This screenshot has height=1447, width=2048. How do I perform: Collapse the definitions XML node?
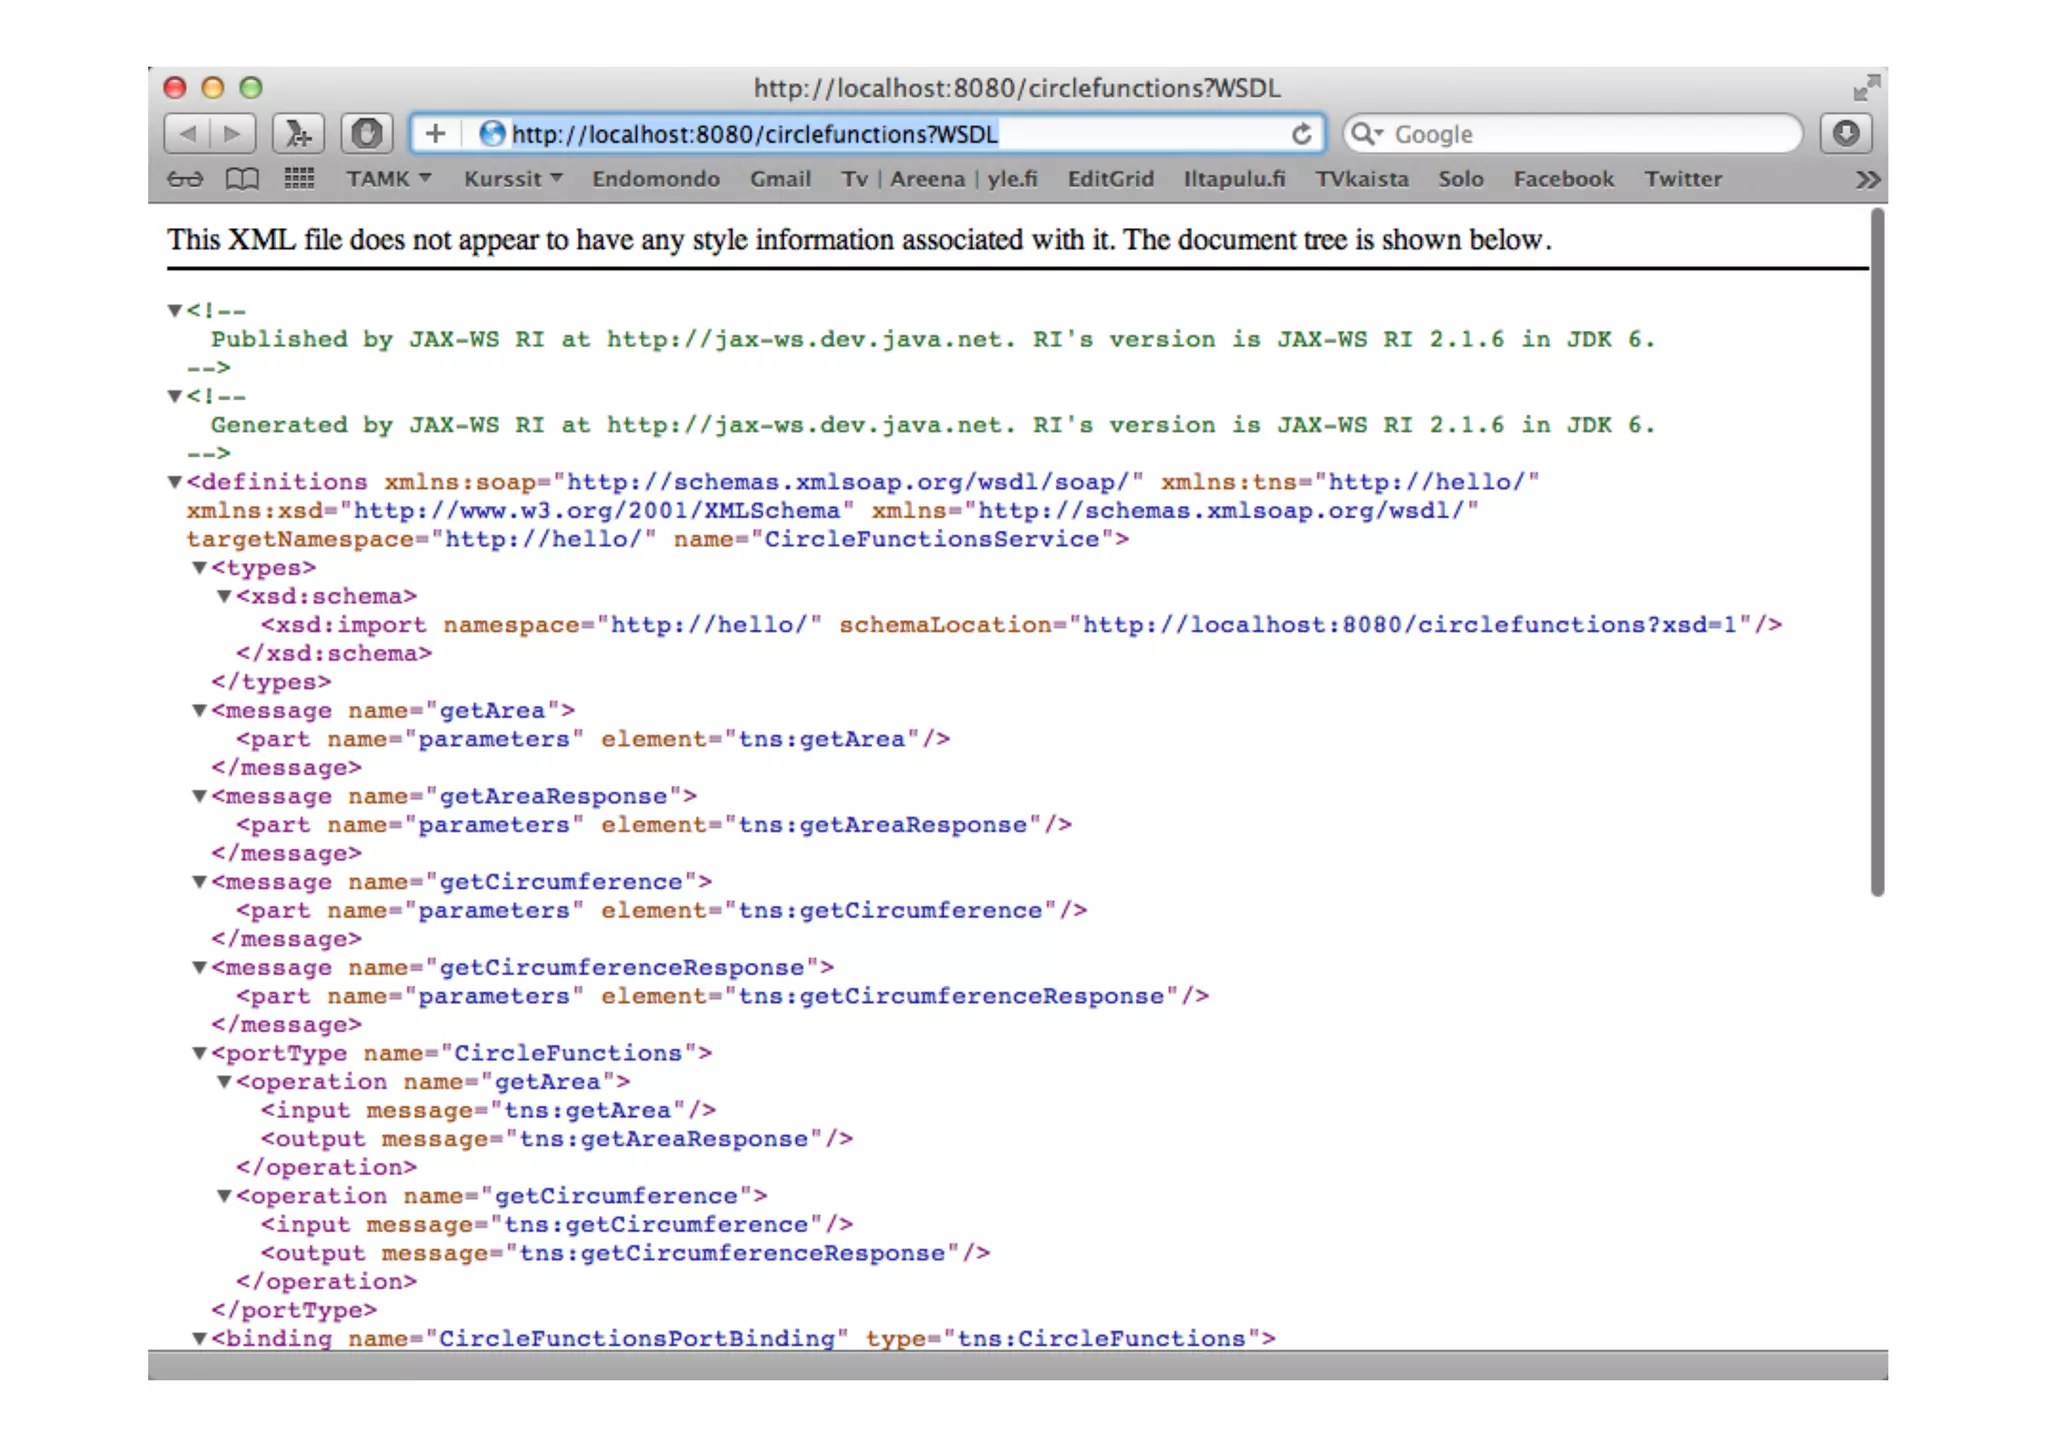pos(175,482)
